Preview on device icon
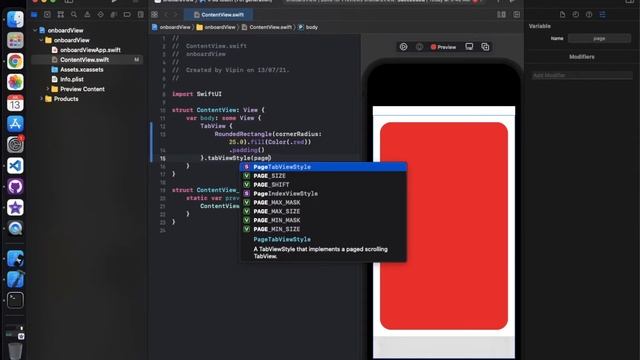 point(469,47)
